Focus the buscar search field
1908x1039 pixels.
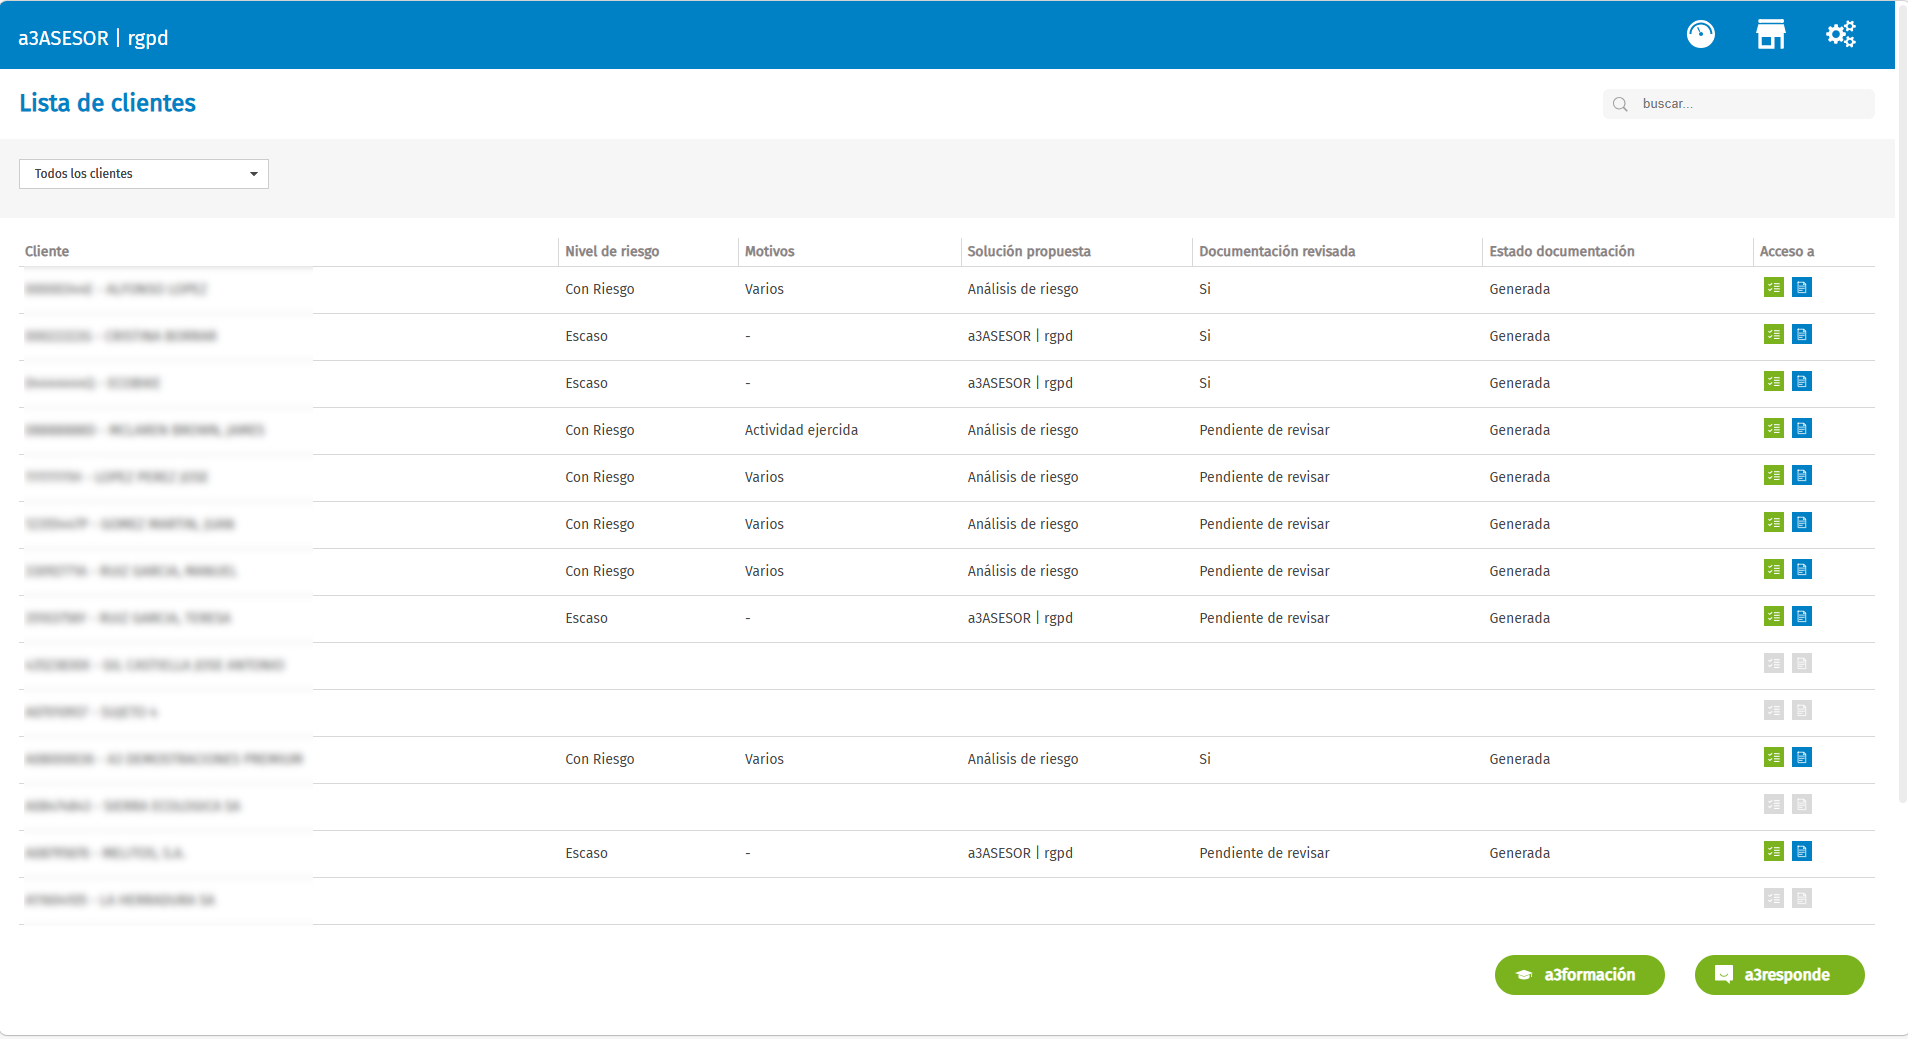tap(1739, 104)
